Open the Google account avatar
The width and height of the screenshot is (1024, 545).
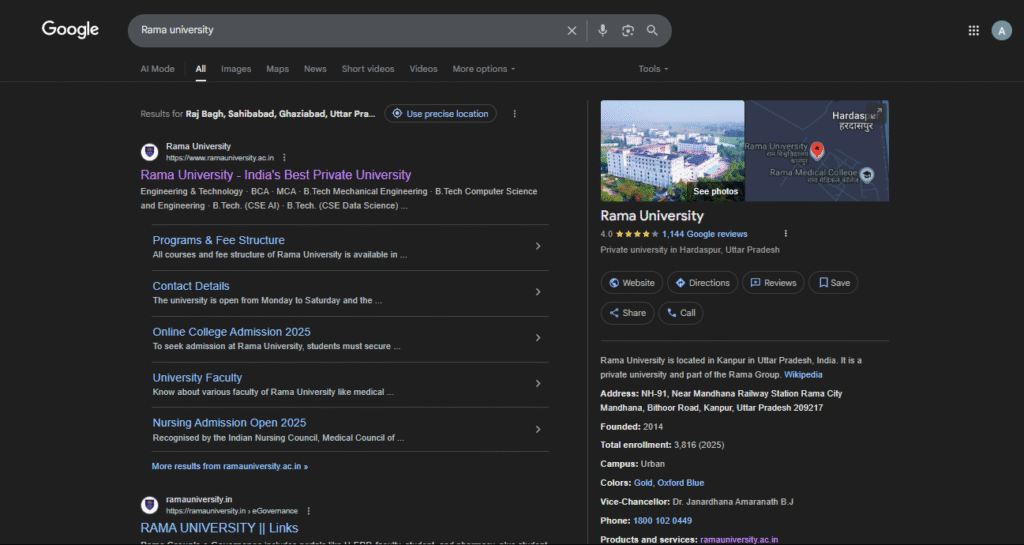pyautogui.click(x=1001, y=31)
